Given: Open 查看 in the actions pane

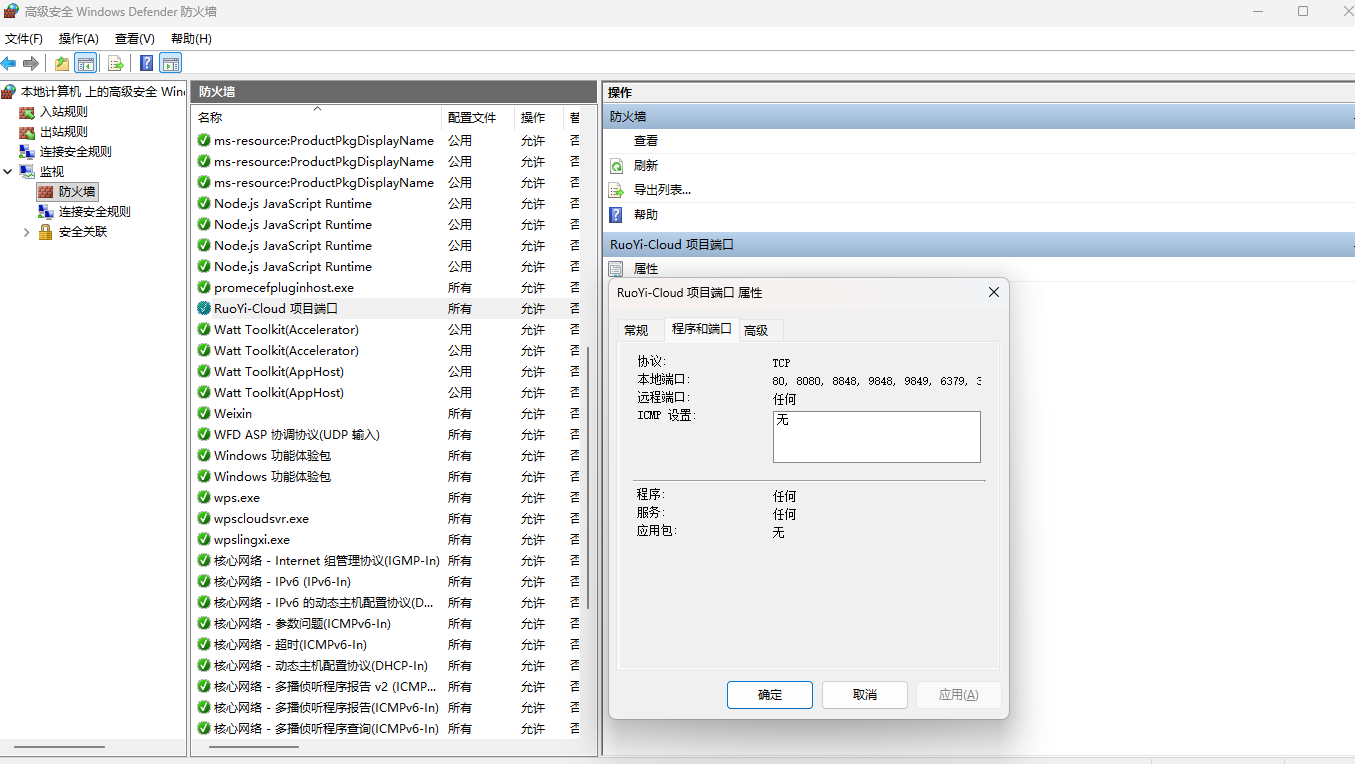Looking at the screenshot, I should point(646,141).
